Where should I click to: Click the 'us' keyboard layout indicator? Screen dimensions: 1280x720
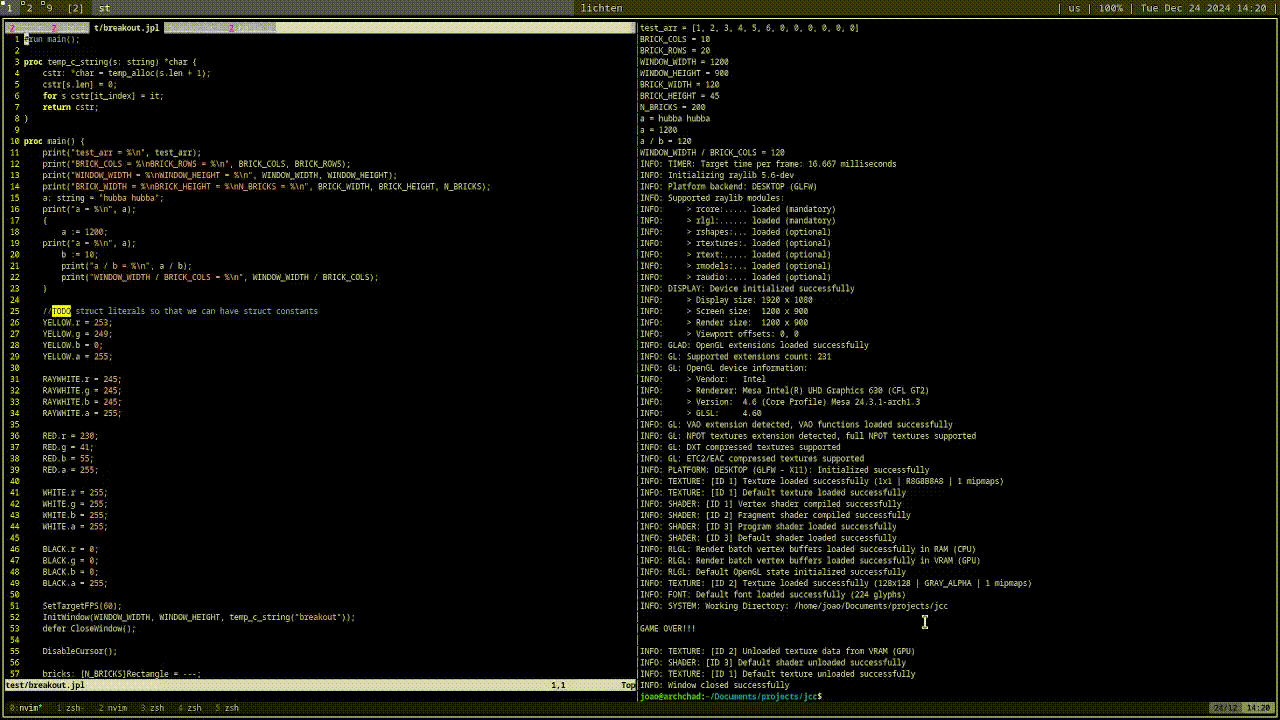1075,8
